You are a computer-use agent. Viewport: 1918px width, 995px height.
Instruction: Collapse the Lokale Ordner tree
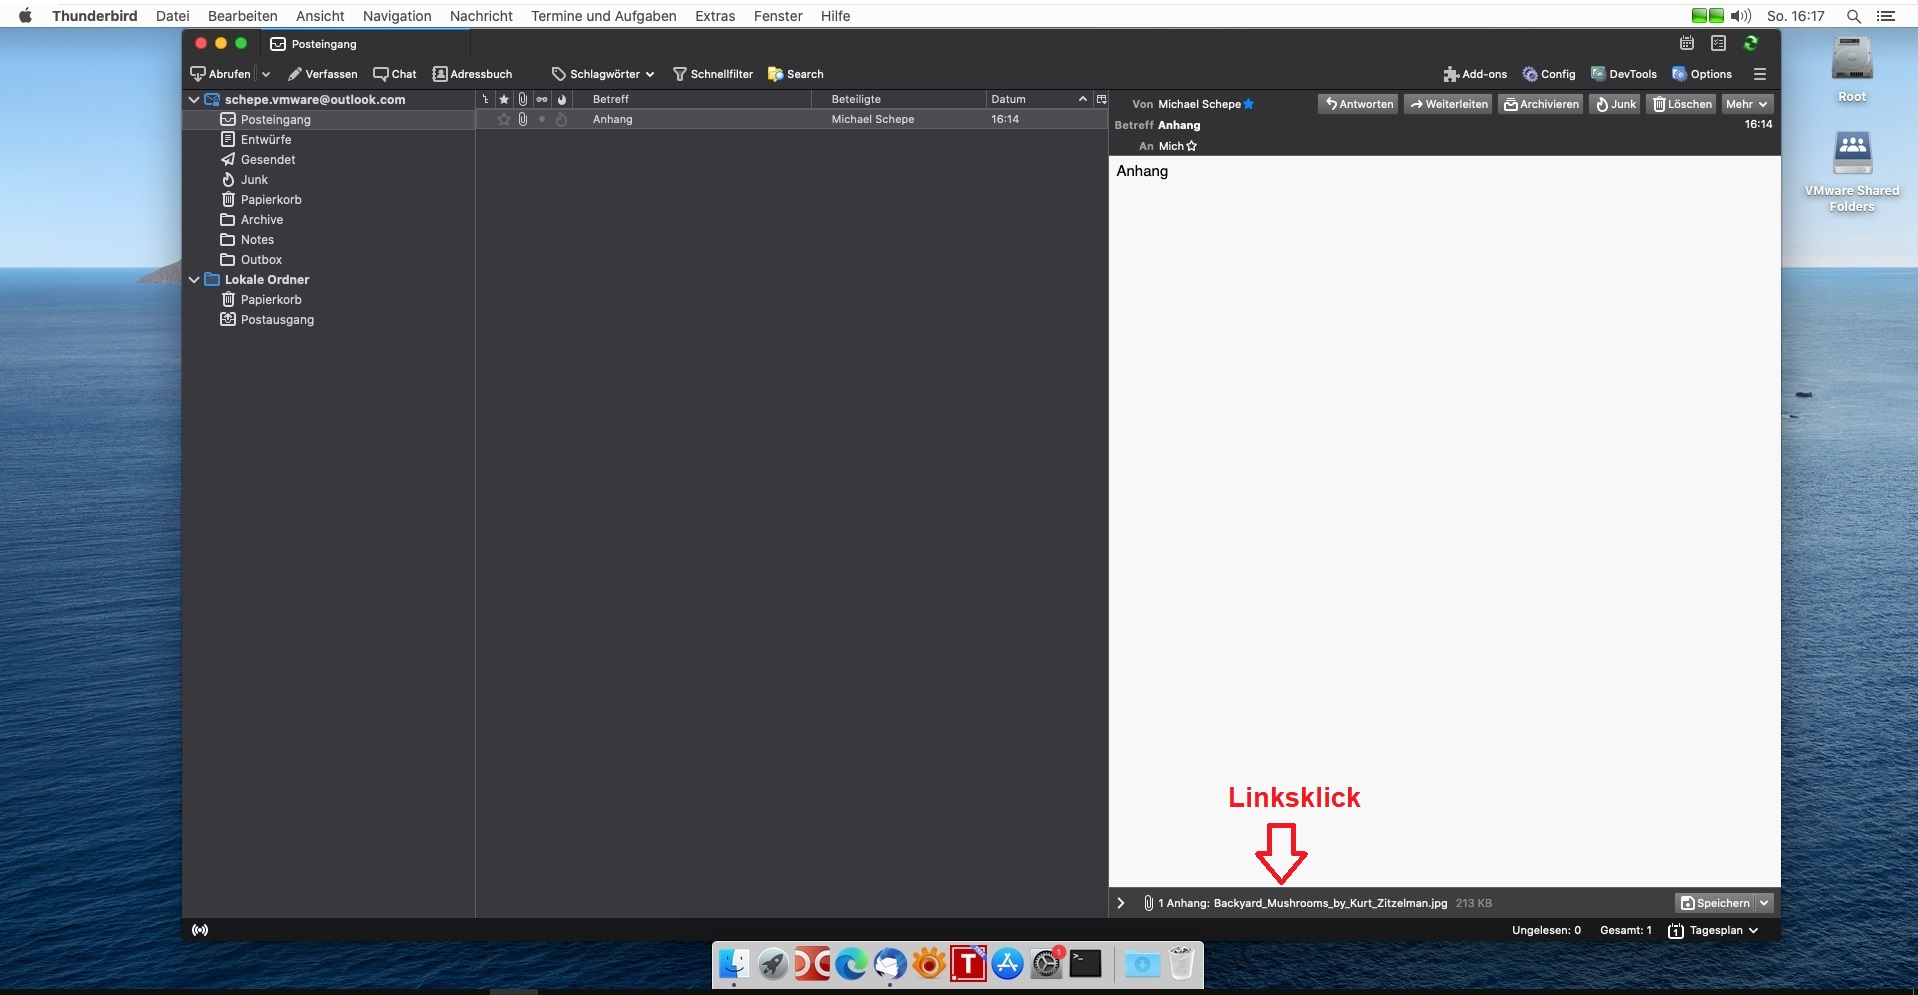tap(194, 280)
